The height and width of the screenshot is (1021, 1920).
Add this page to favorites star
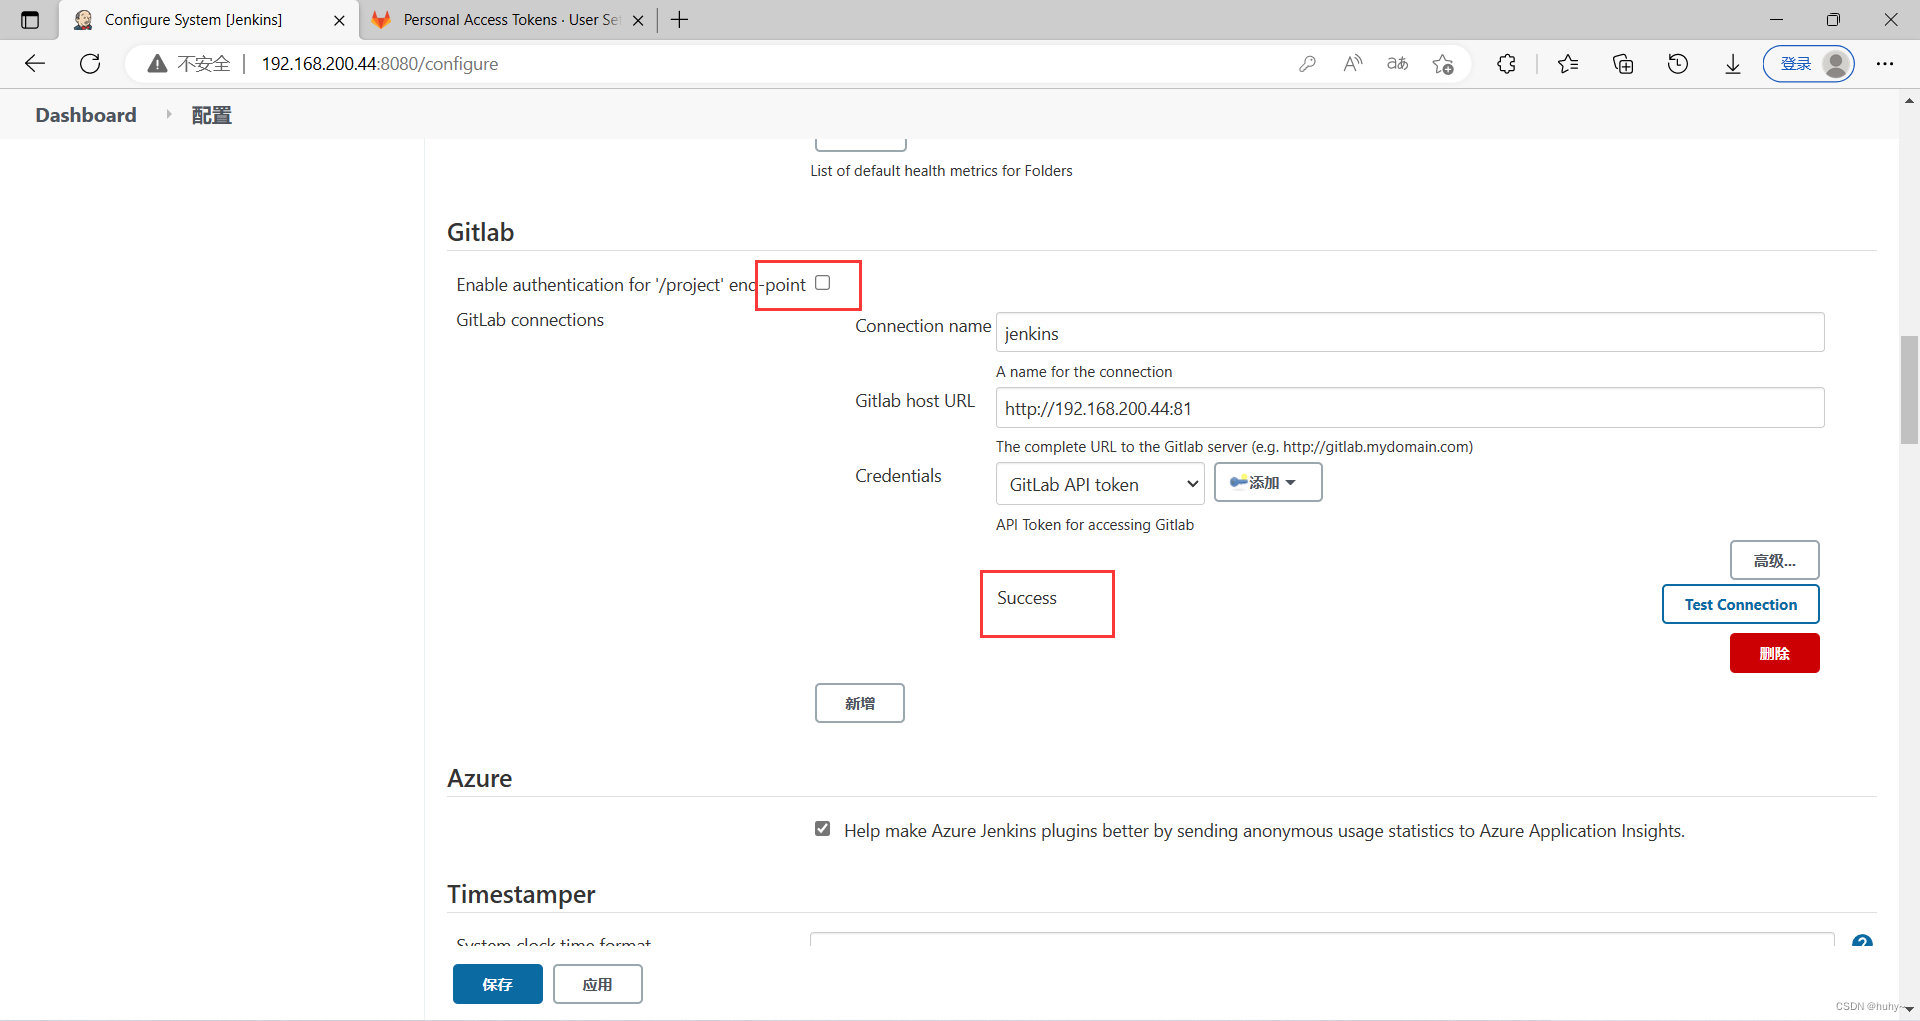point(1442,64)
